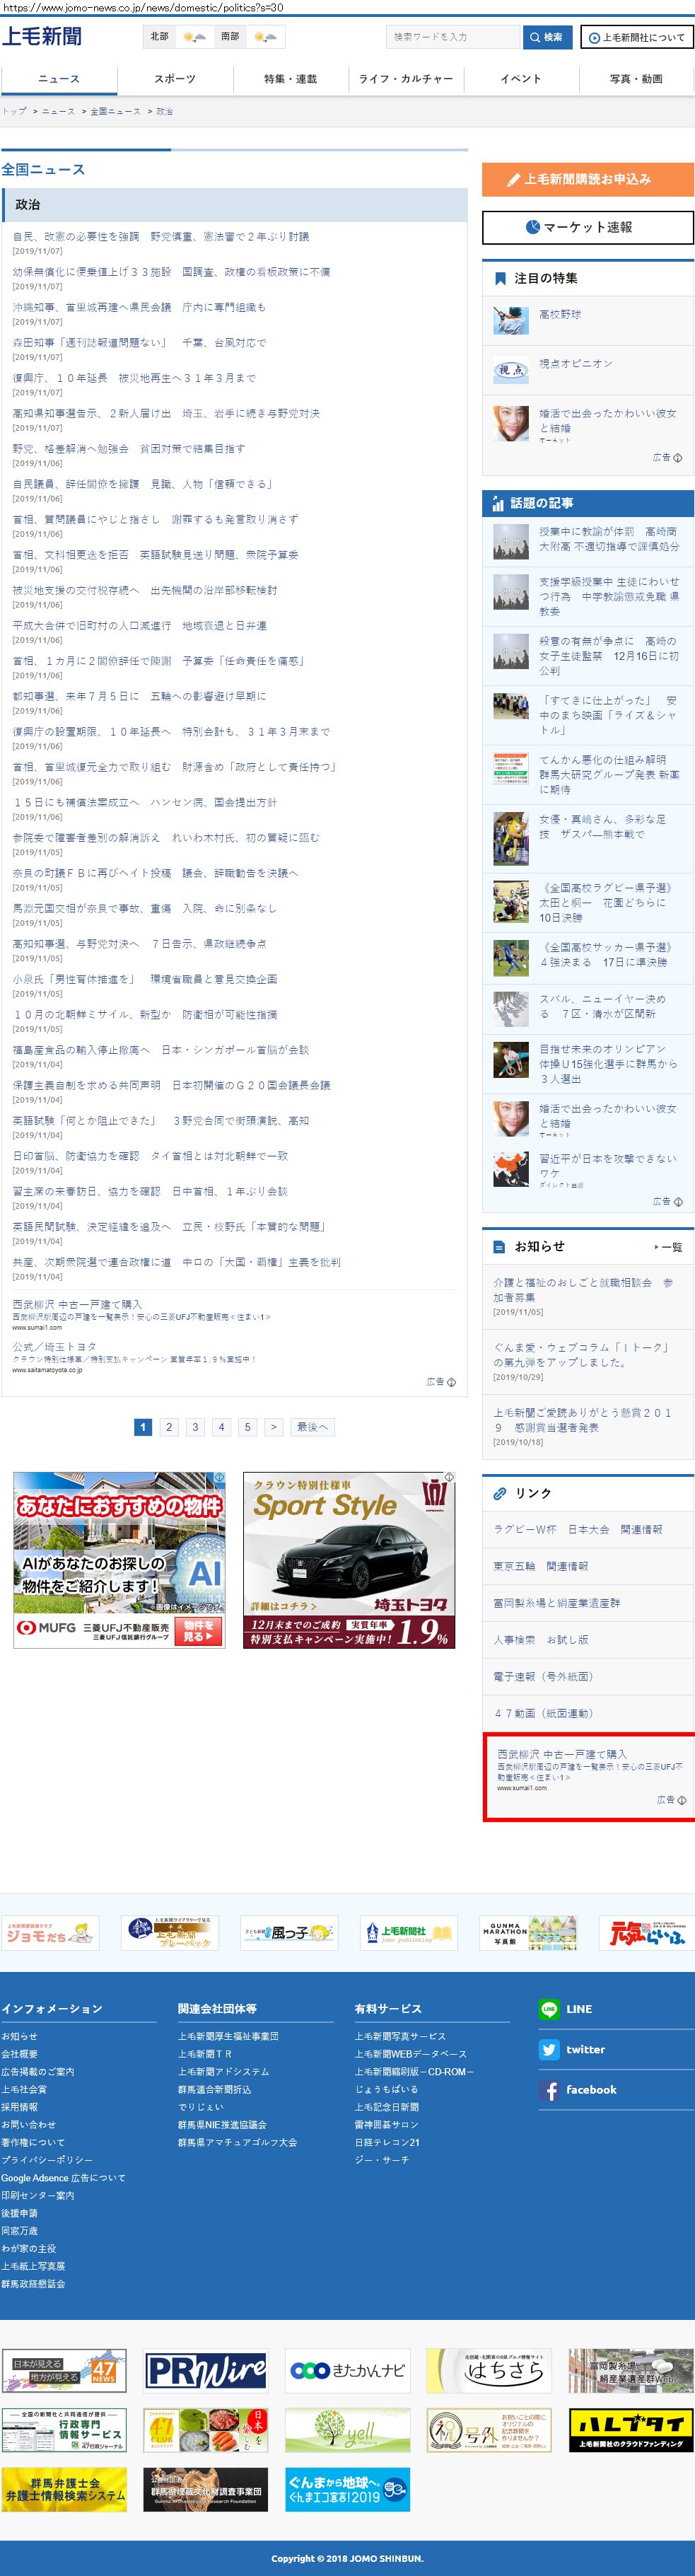The image size is (695, 2576).
Task: Open マーケット速報 button
Action: pos(588,227)
